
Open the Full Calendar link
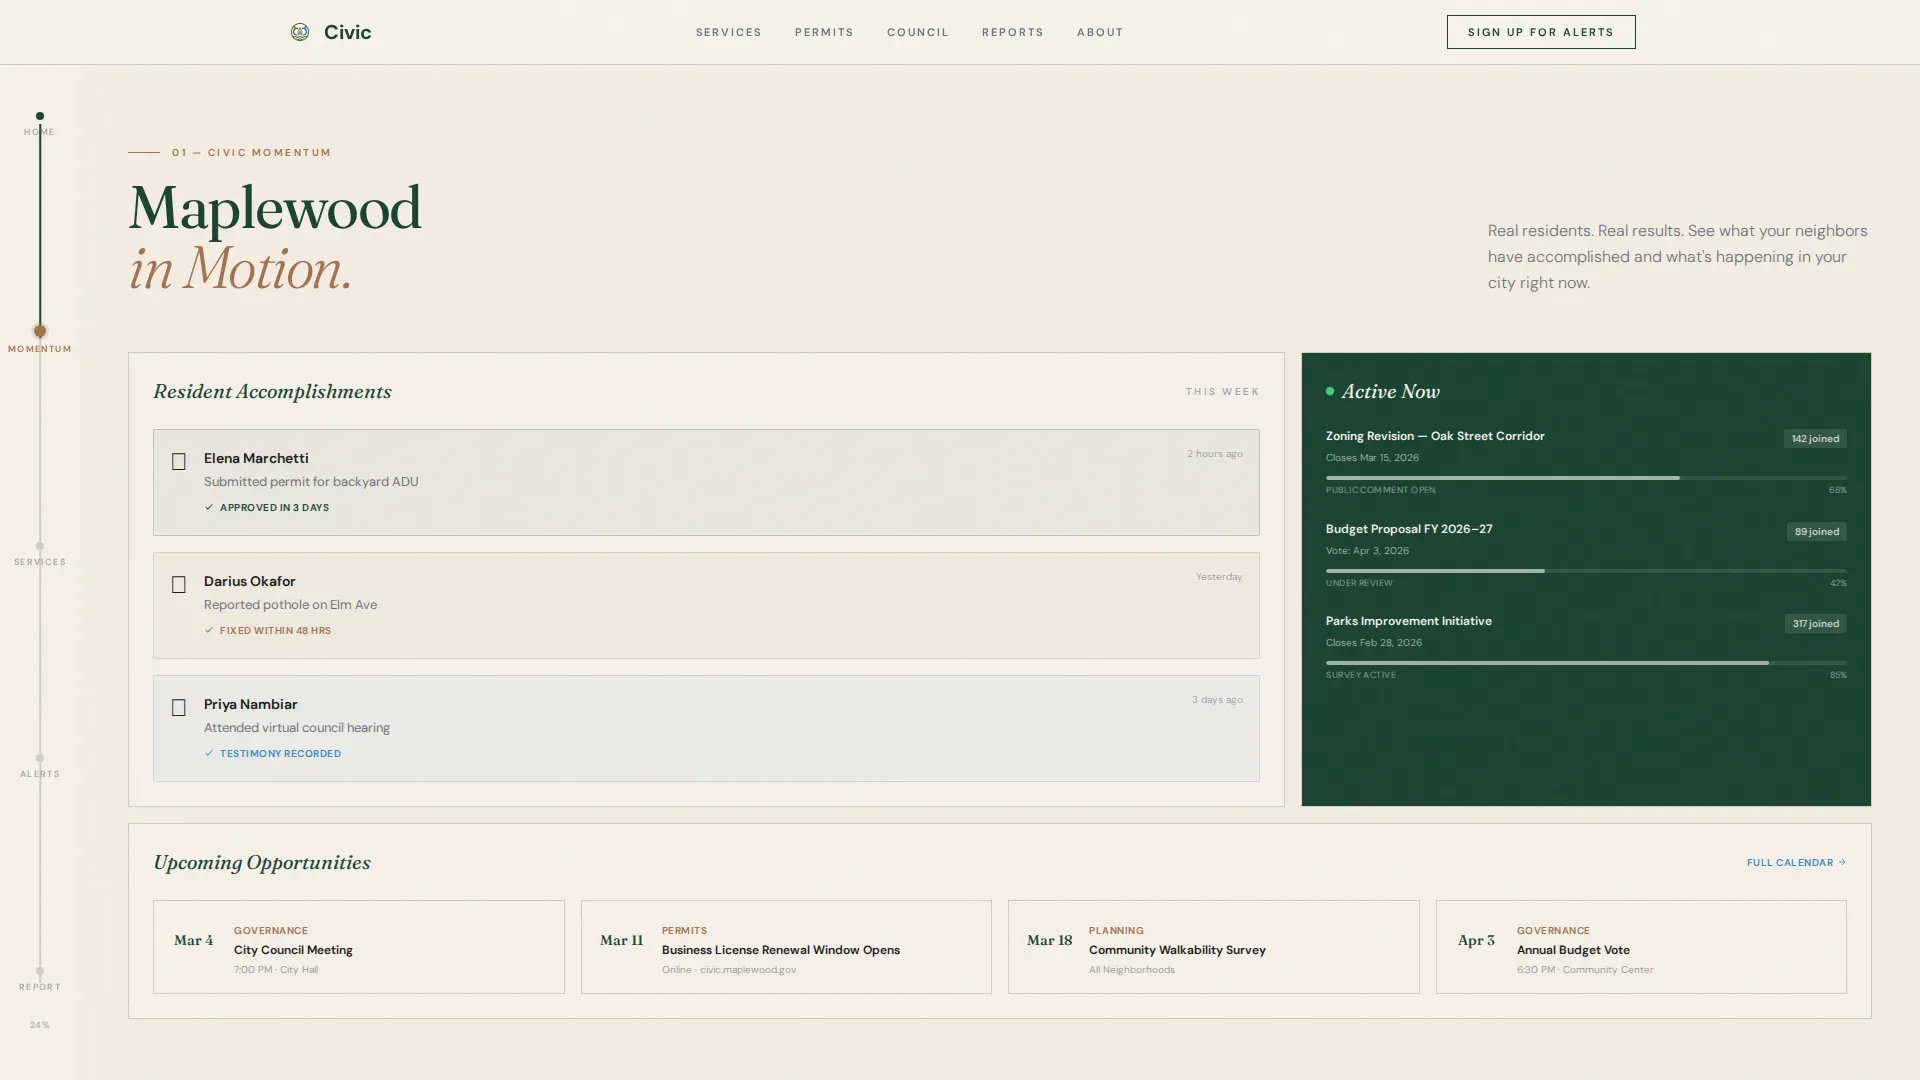pos(1796,862)
